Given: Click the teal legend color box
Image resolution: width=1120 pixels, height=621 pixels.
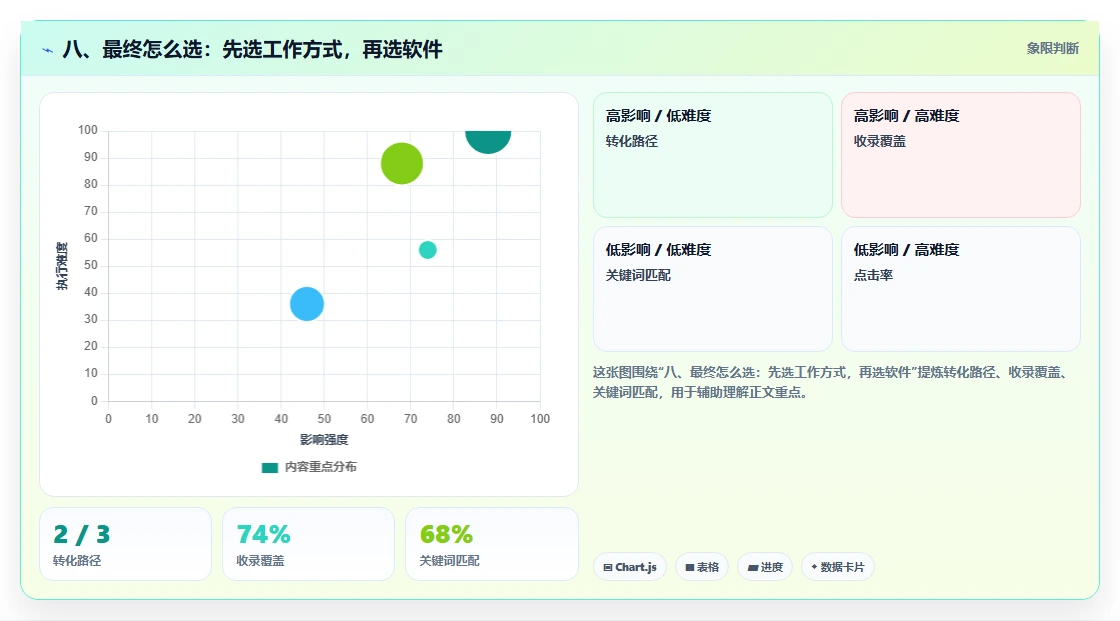Looking at the screenshot, I should 269,468.
